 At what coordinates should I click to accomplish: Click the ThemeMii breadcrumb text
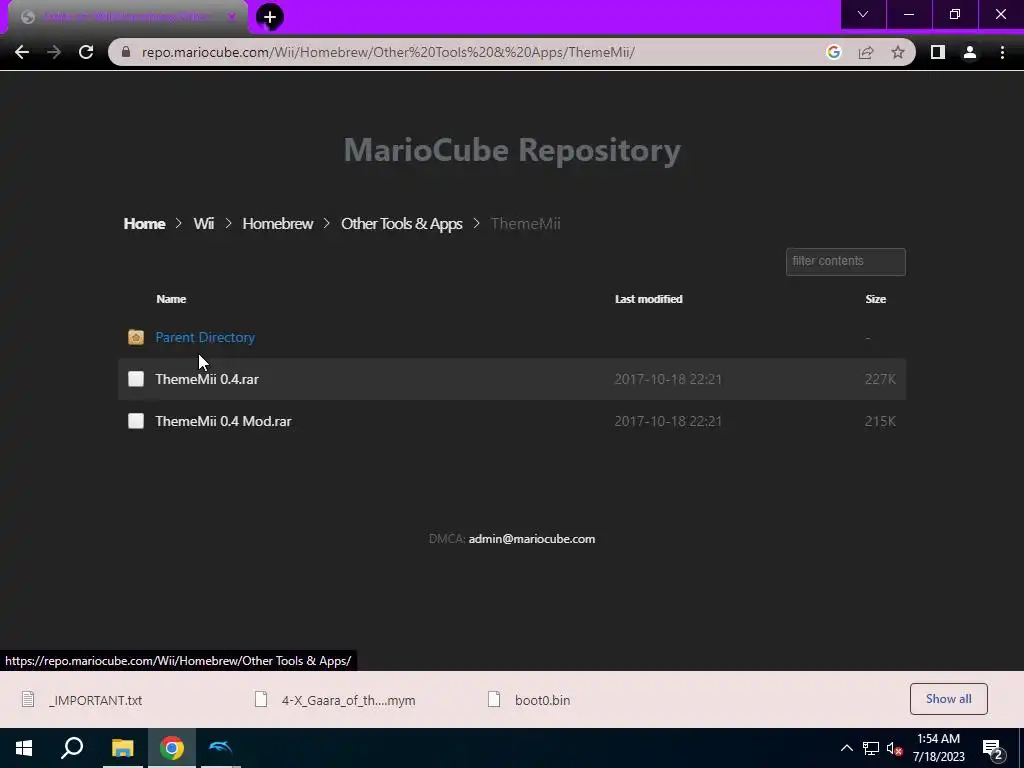pyautogui.click(x=526, y=223)
